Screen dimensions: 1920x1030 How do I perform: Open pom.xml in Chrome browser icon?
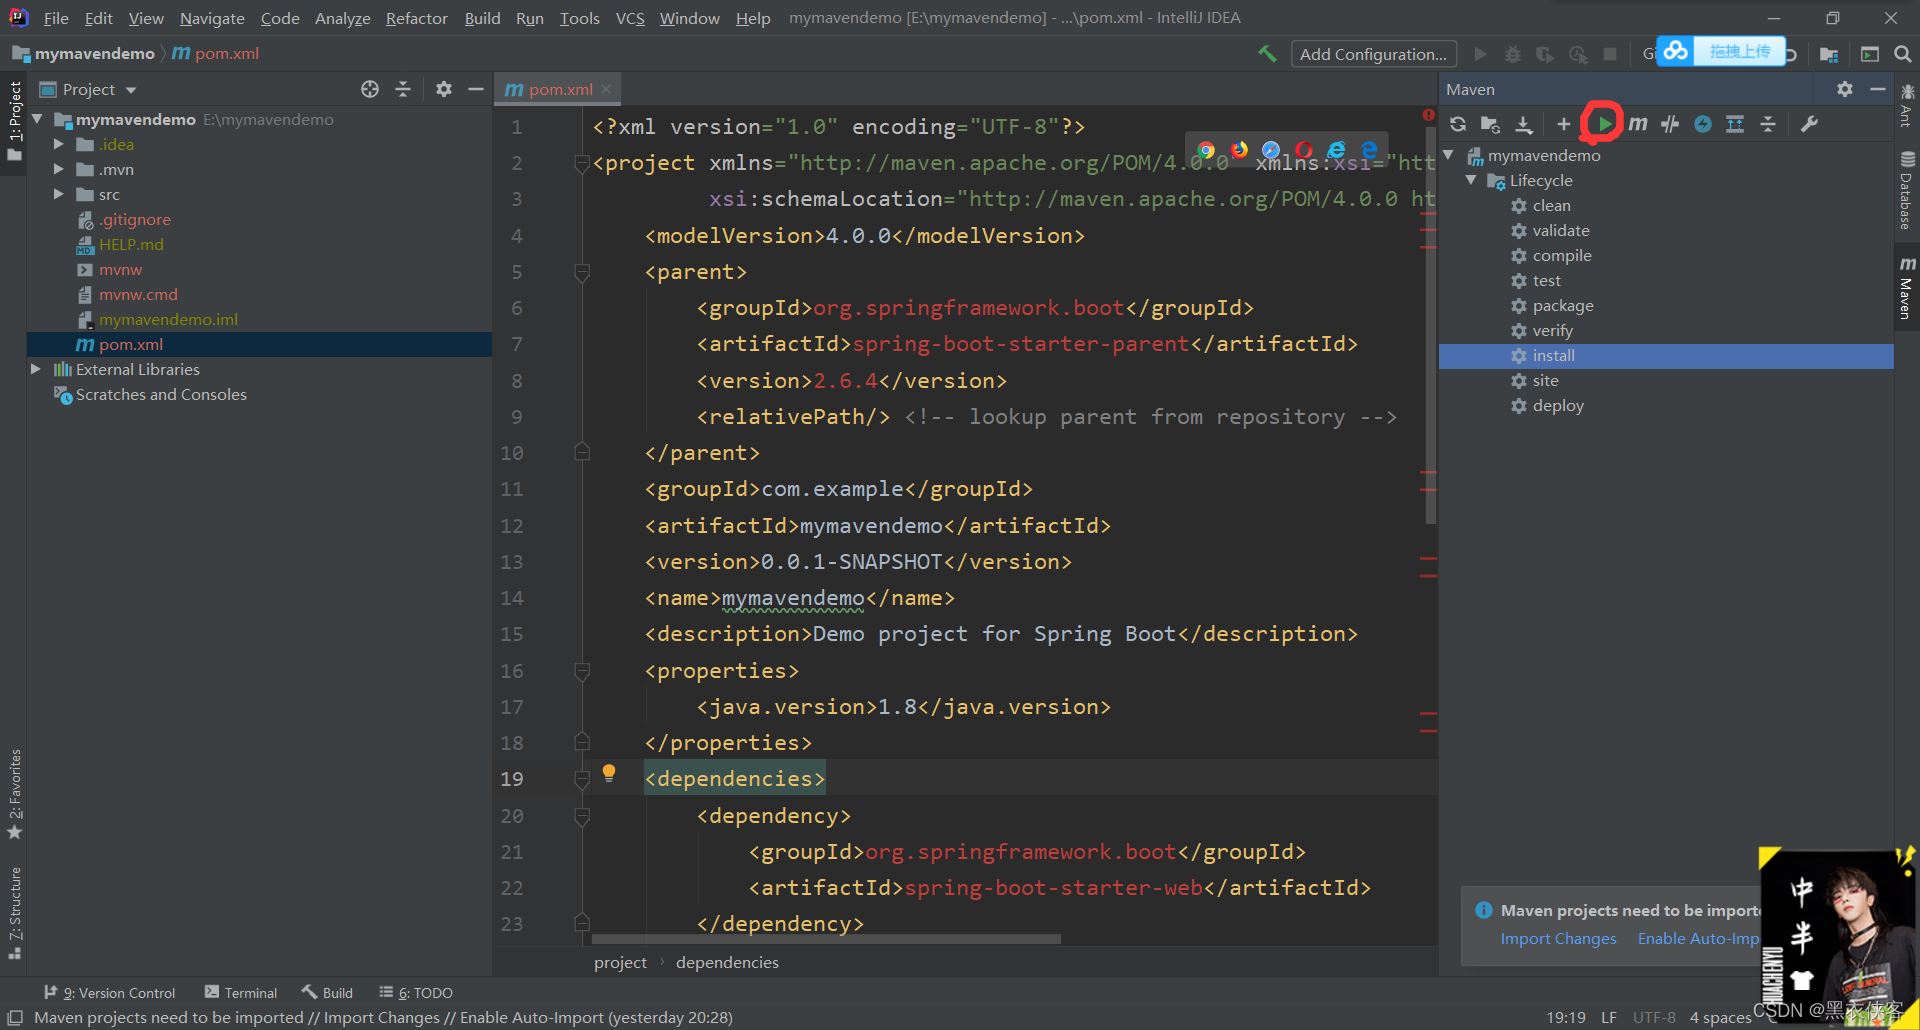pos(1206,150)
